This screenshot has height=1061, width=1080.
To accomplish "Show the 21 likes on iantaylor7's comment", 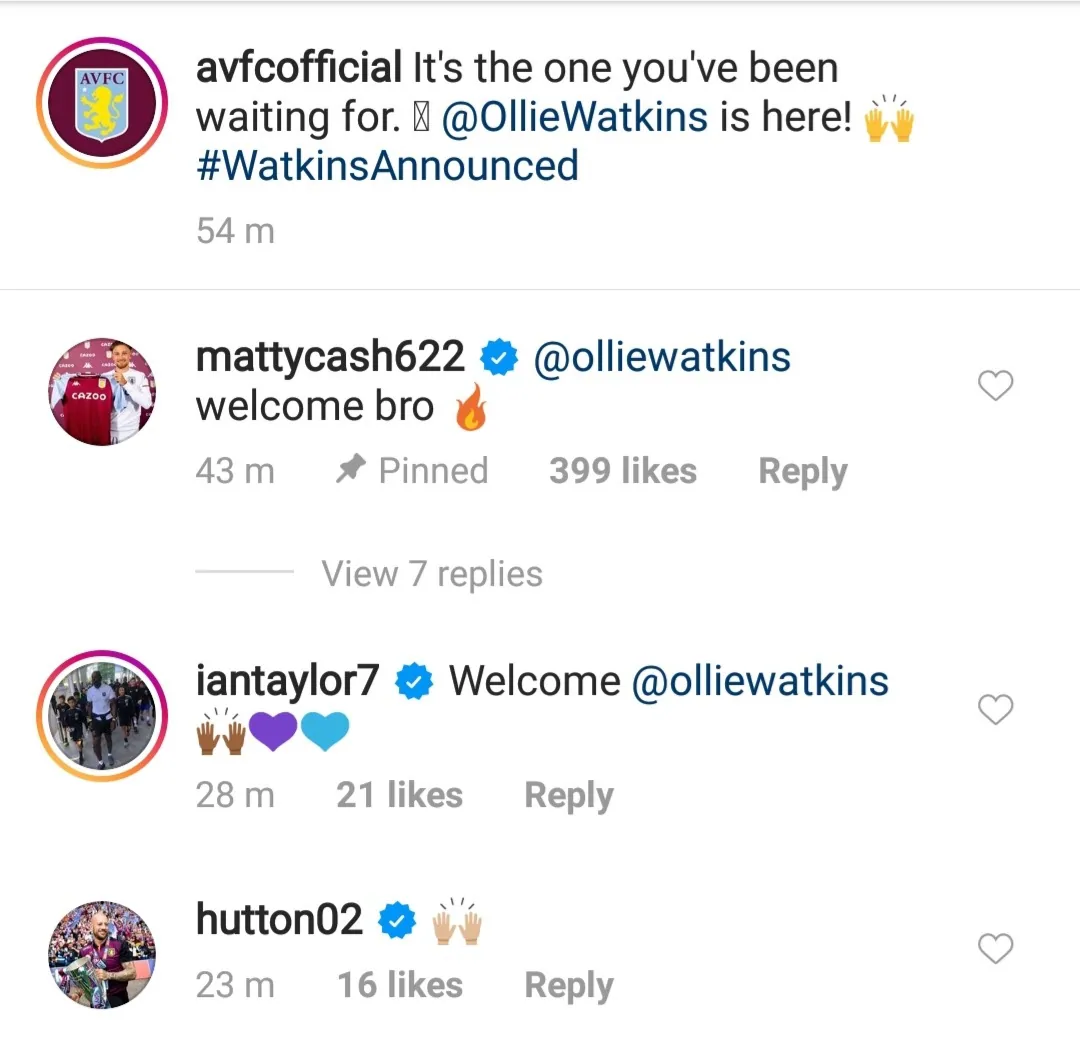I will coord(399,795).
